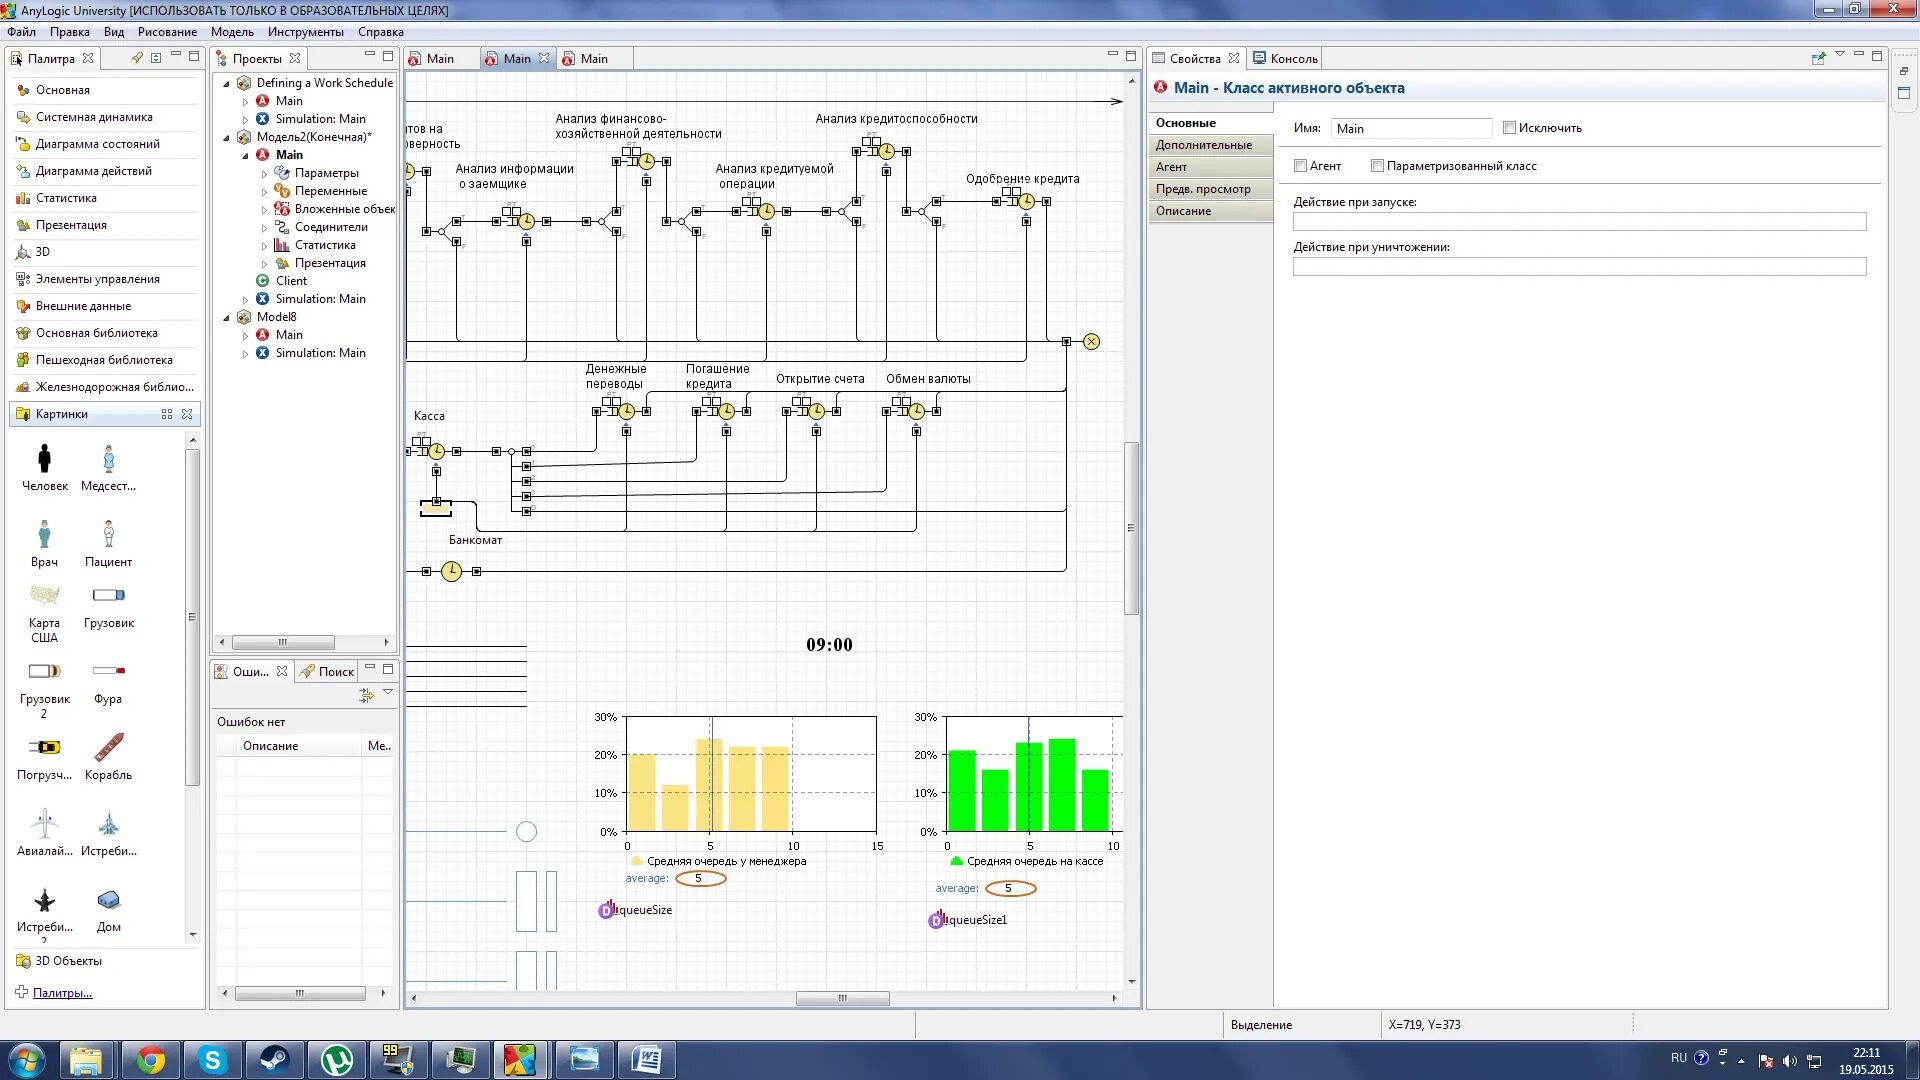
Task: Click the queueSize dataset icon
Action: (x=606, y=910)
